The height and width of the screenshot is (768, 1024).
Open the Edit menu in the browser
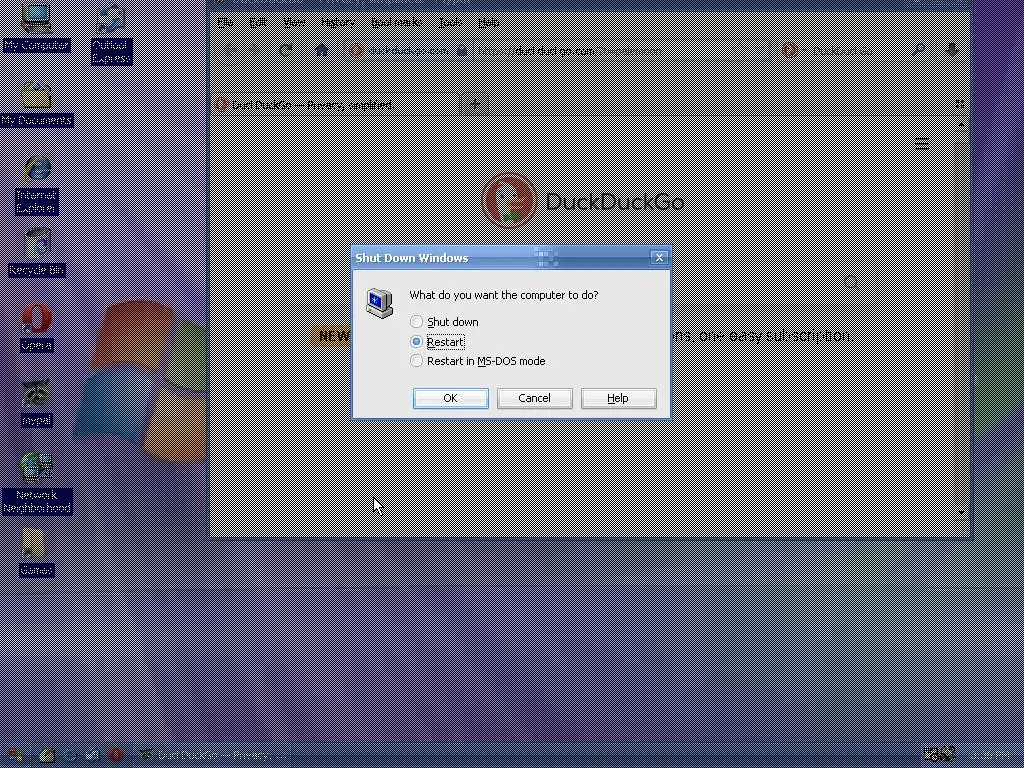258,22
